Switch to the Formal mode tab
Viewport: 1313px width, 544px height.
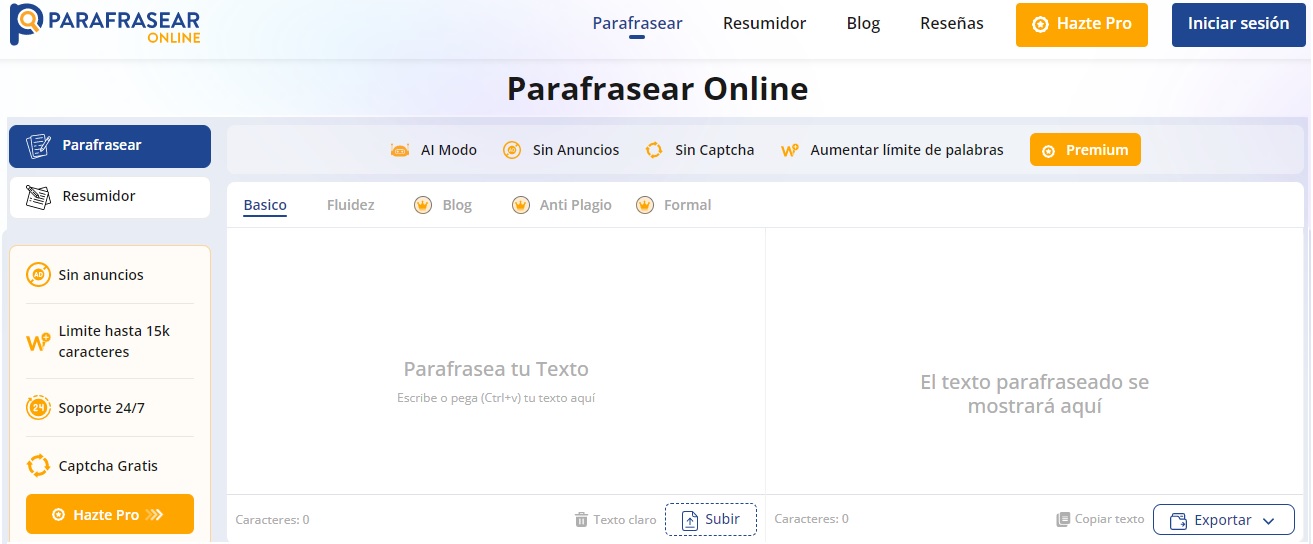coord(688,205)
